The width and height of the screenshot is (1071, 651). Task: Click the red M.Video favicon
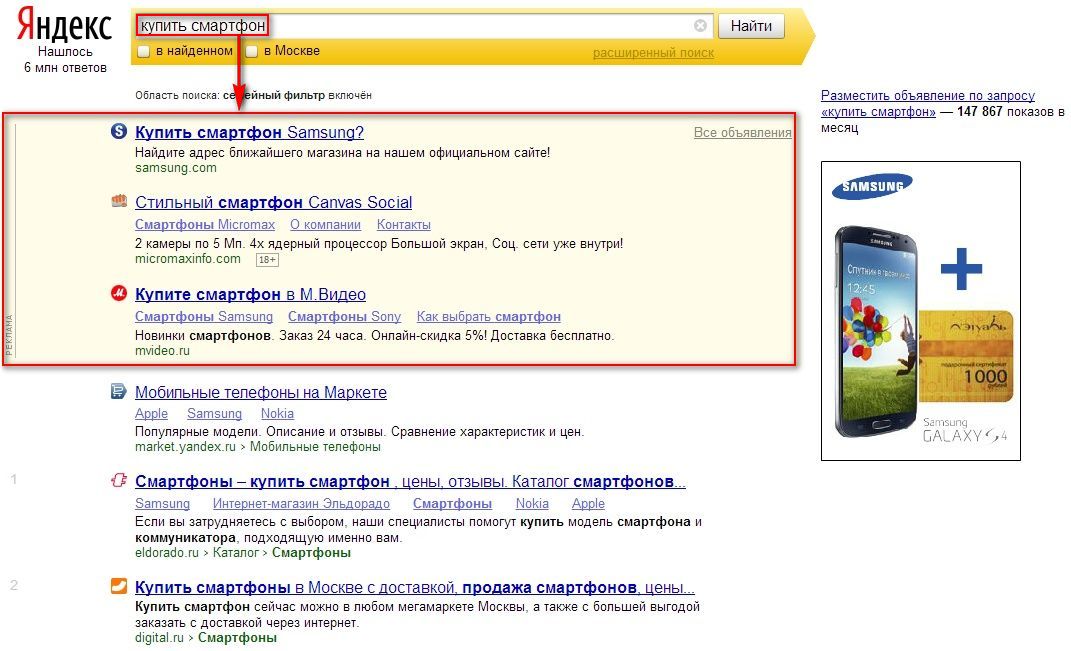(x=119, y=293)
